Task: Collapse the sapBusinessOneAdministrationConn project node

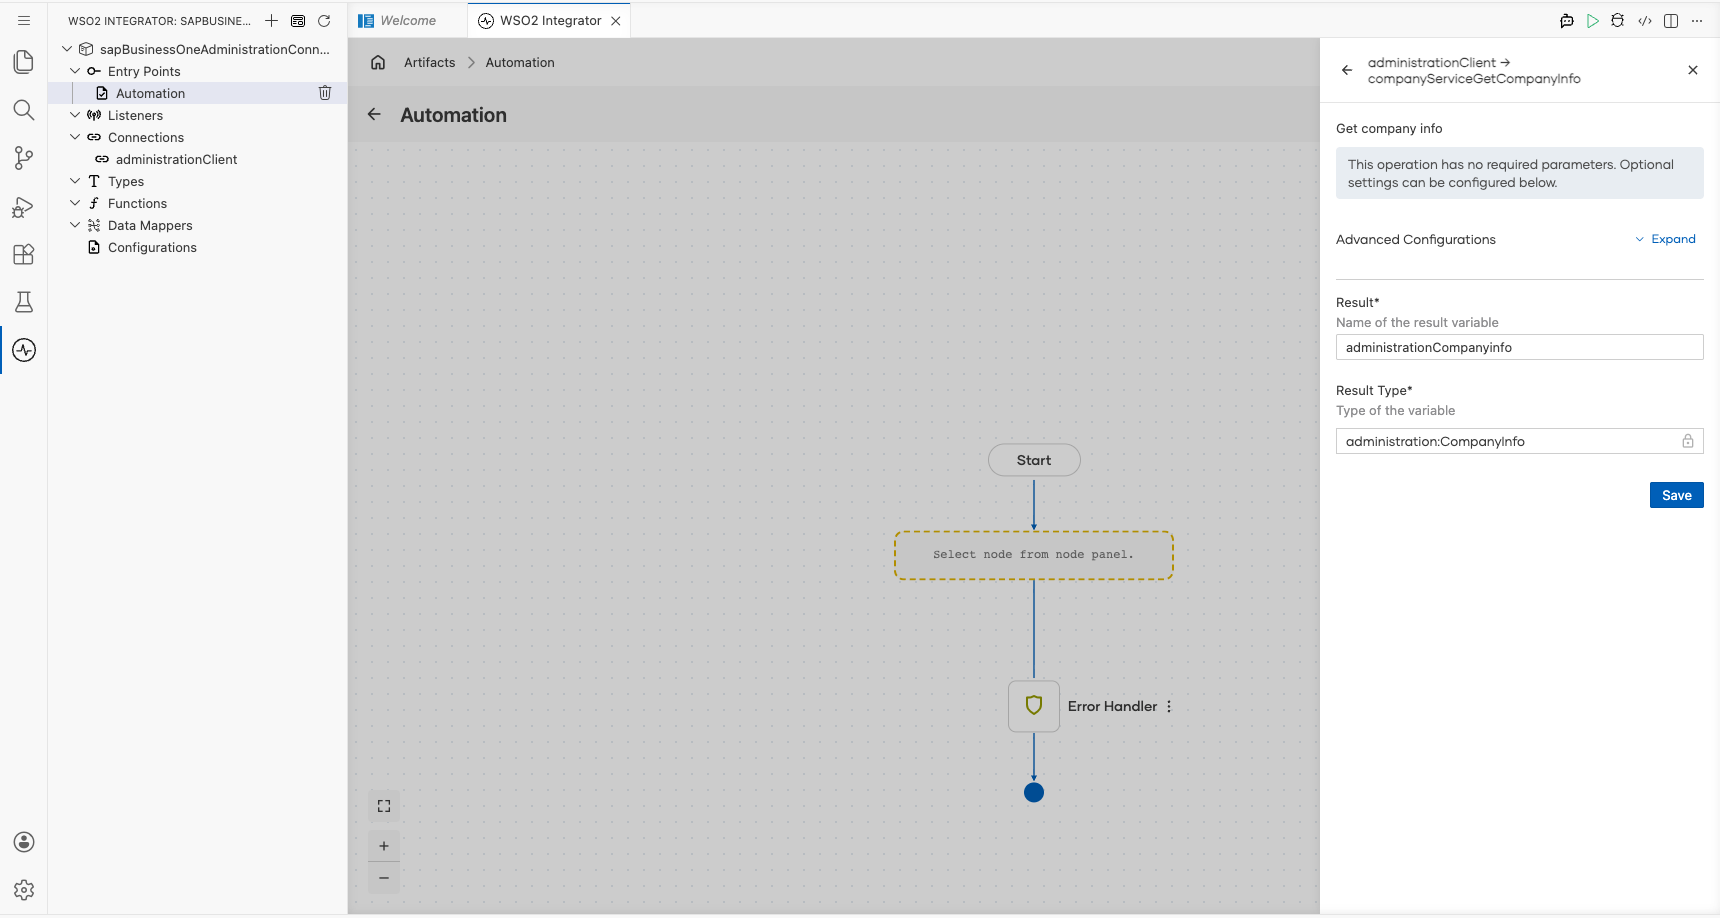Action: point(67,49)
